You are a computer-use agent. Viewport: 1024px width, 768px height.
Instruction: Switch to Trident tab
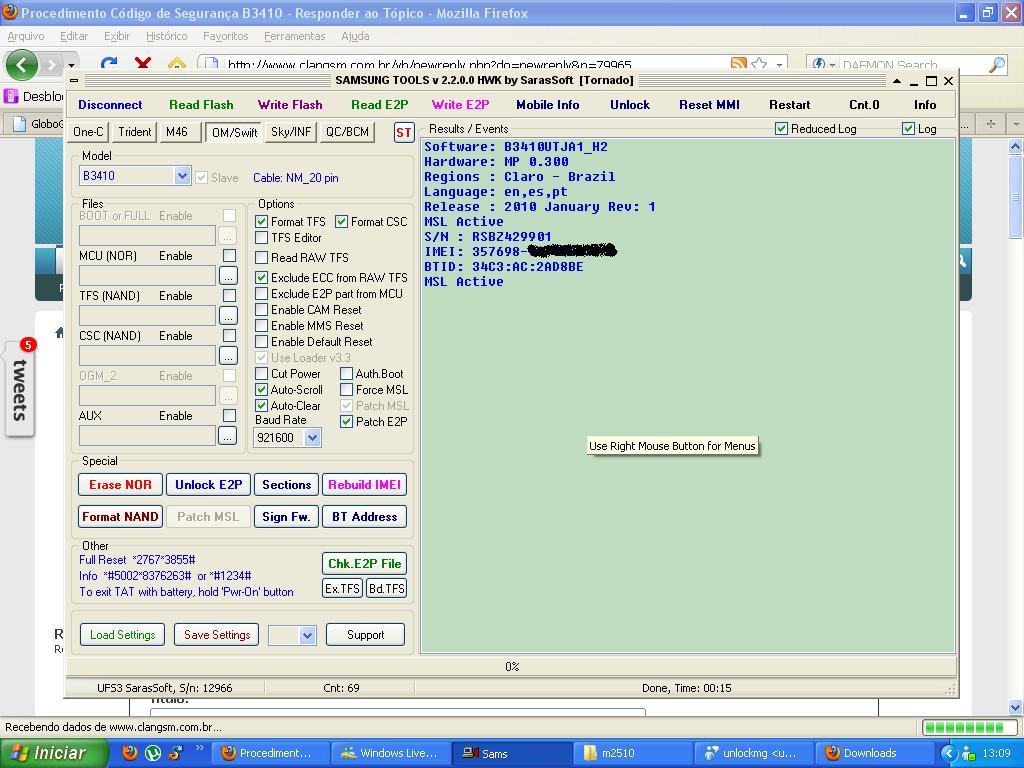pyautogui.click(x=135, y=132)
